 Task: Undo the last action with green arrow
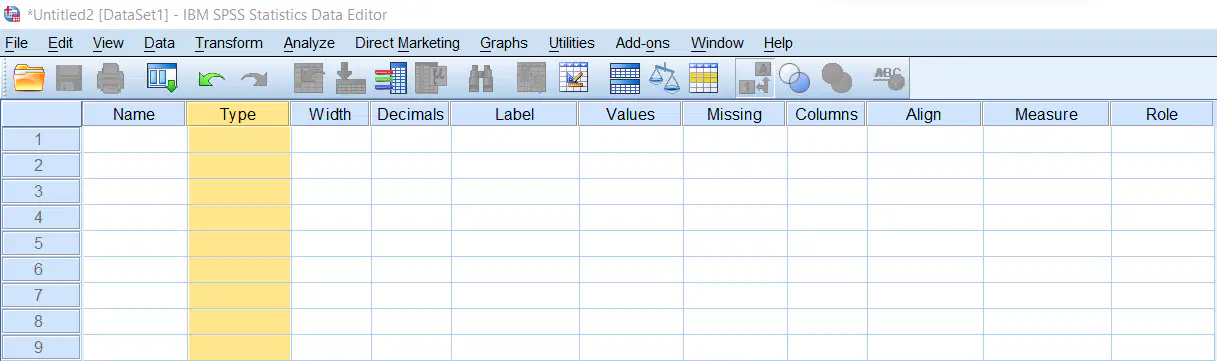(x=211, y=78)
